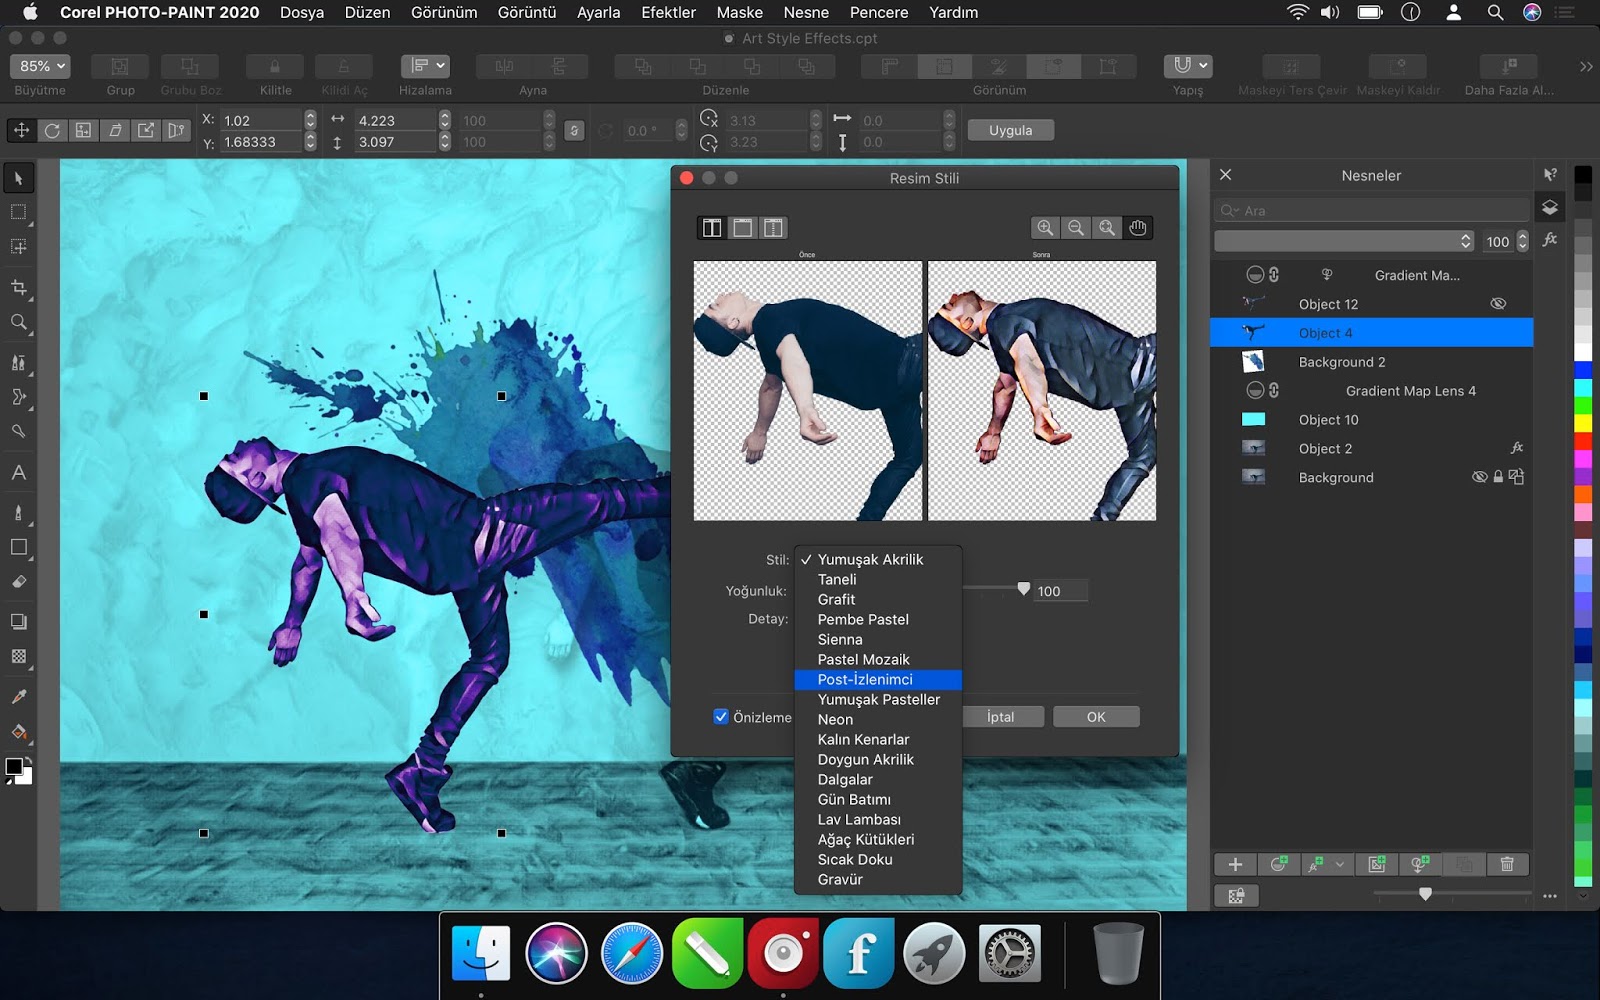Open the Maske menu

740,12
